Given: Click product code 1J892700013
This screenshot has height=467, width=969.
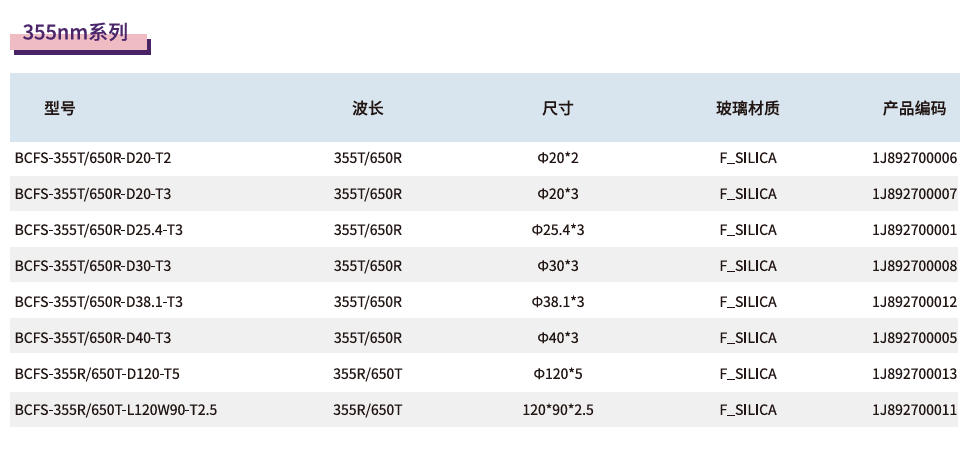Looking at the screenshot, I should point(915,374).
